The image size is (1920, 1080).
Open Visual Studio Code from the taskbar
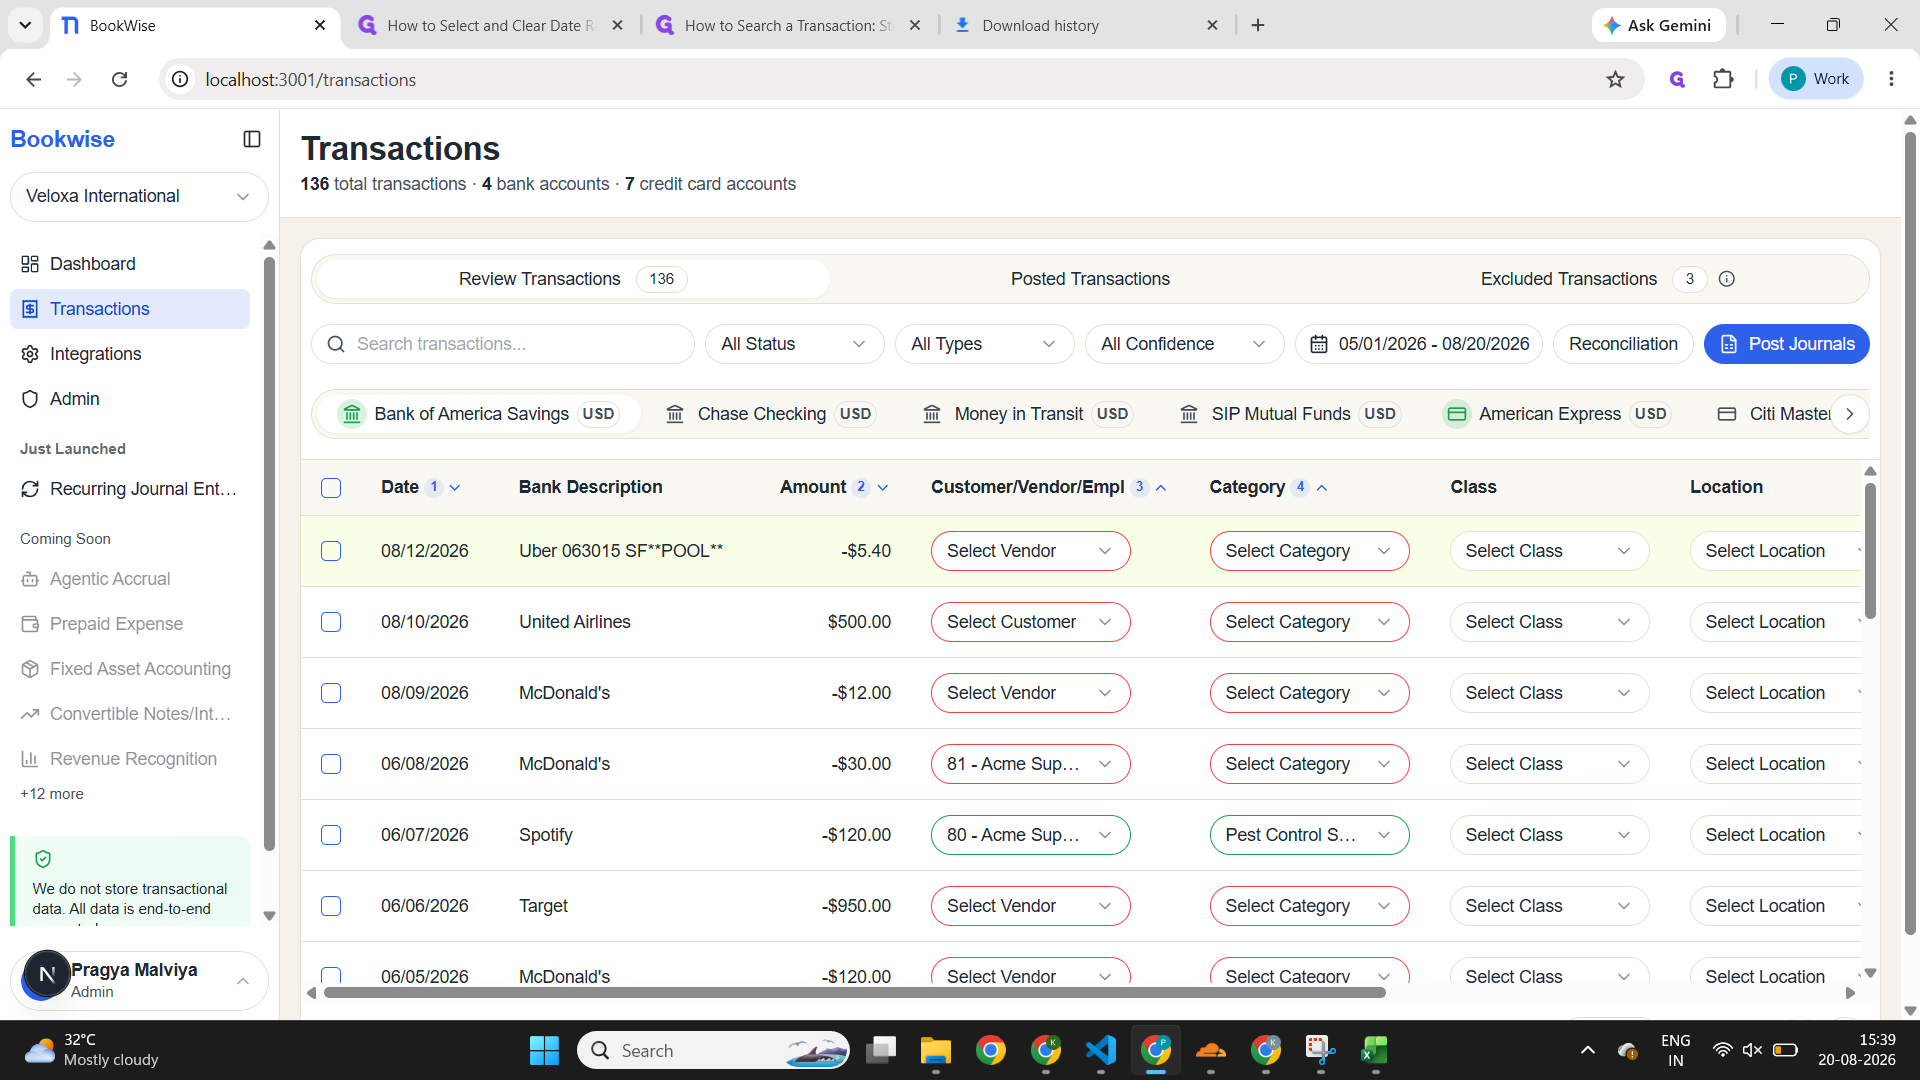coord(1101,1050)
